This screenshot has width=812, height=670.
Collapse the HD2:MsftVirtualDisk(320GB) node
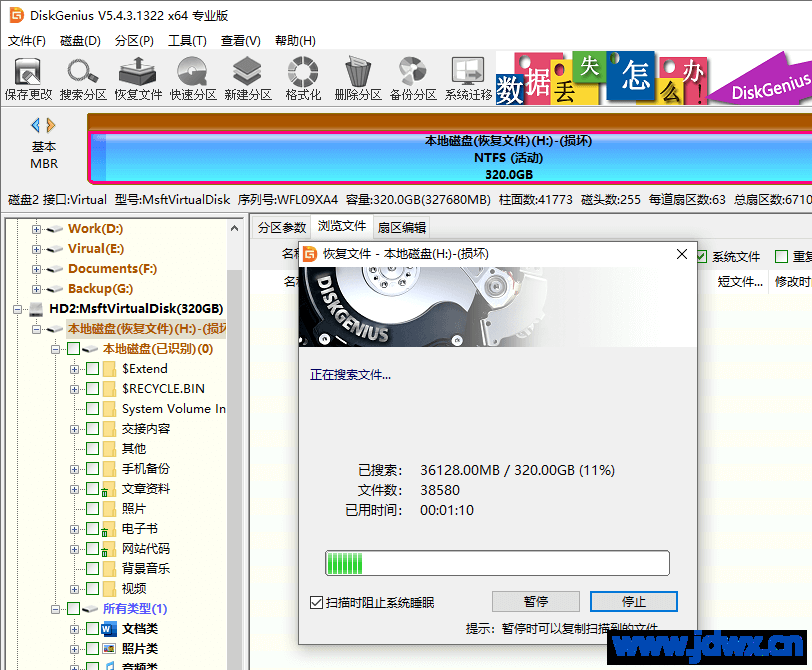click(17, 309)
